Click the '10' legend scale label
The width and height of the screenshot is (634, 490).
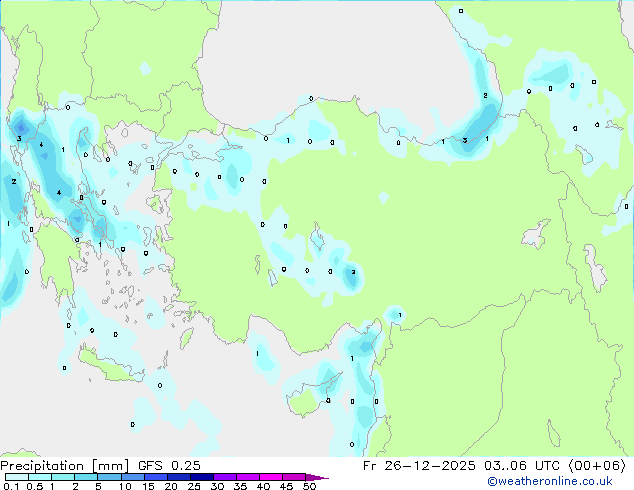pyautogui.click(x=125, y=486)
